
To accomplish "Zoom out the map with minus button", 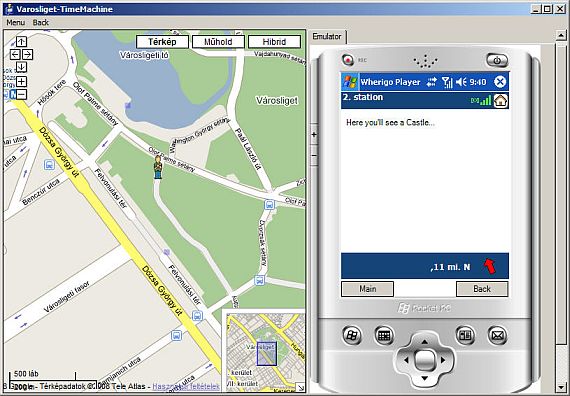I will (x=21, y=95).
